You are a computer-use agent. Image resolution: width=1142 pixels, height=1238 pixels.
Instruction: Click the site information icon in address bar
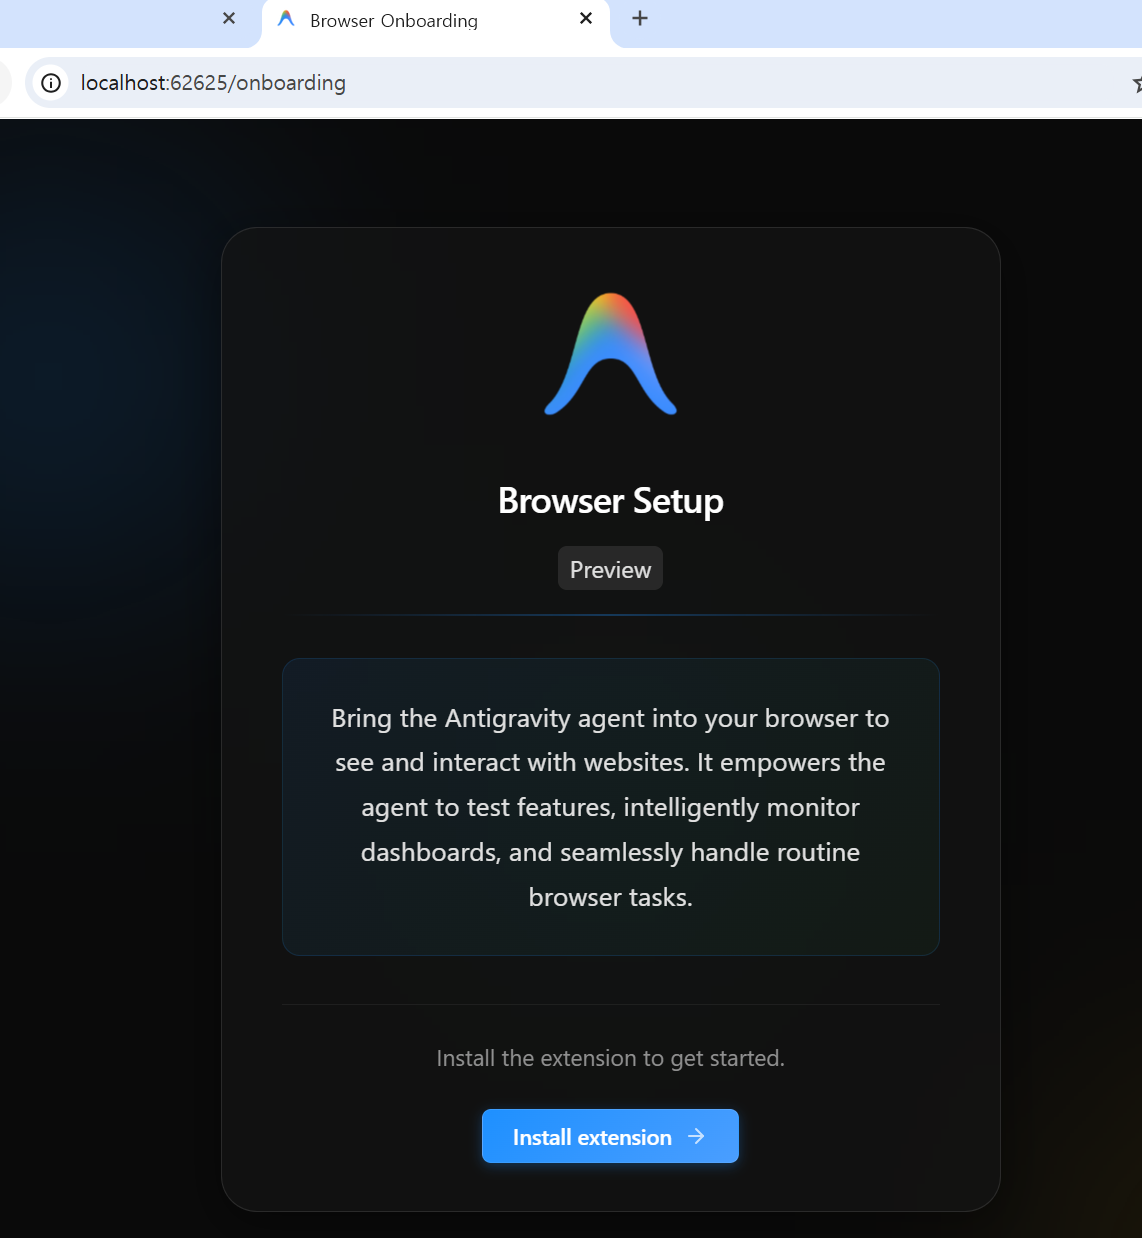coord(51,83)
